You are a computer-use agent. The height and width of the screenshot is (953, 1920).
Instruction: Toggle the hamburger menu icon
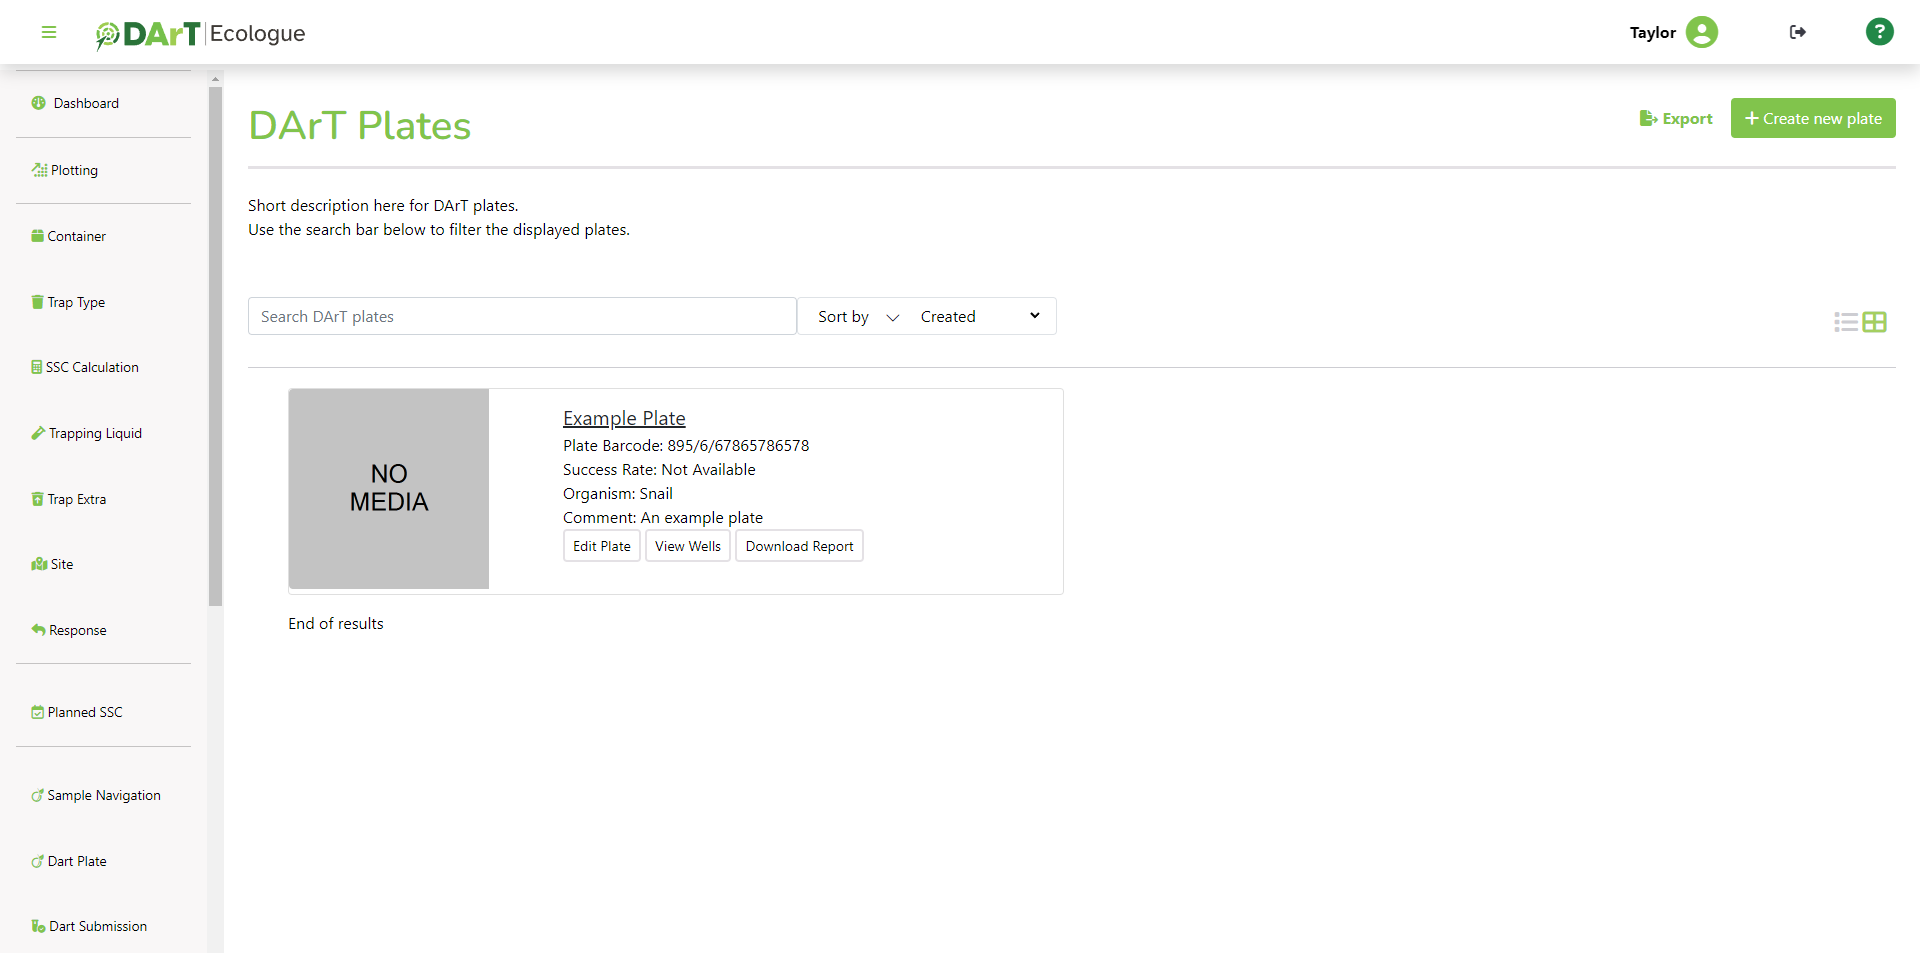pyautogui.click(x=48, y=32)
